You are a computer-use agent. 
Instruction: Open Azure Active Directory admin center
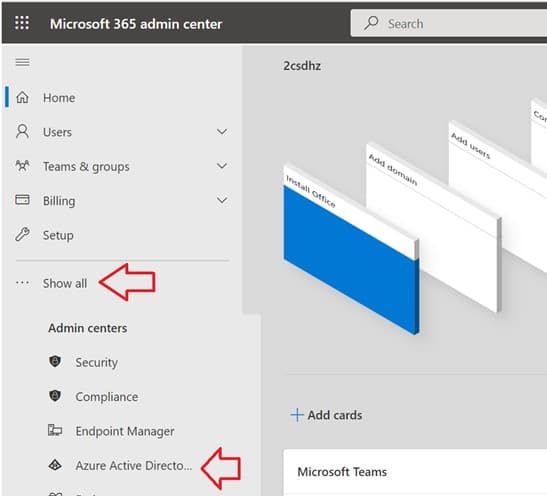pyautogui.click(x=134, y=465)
